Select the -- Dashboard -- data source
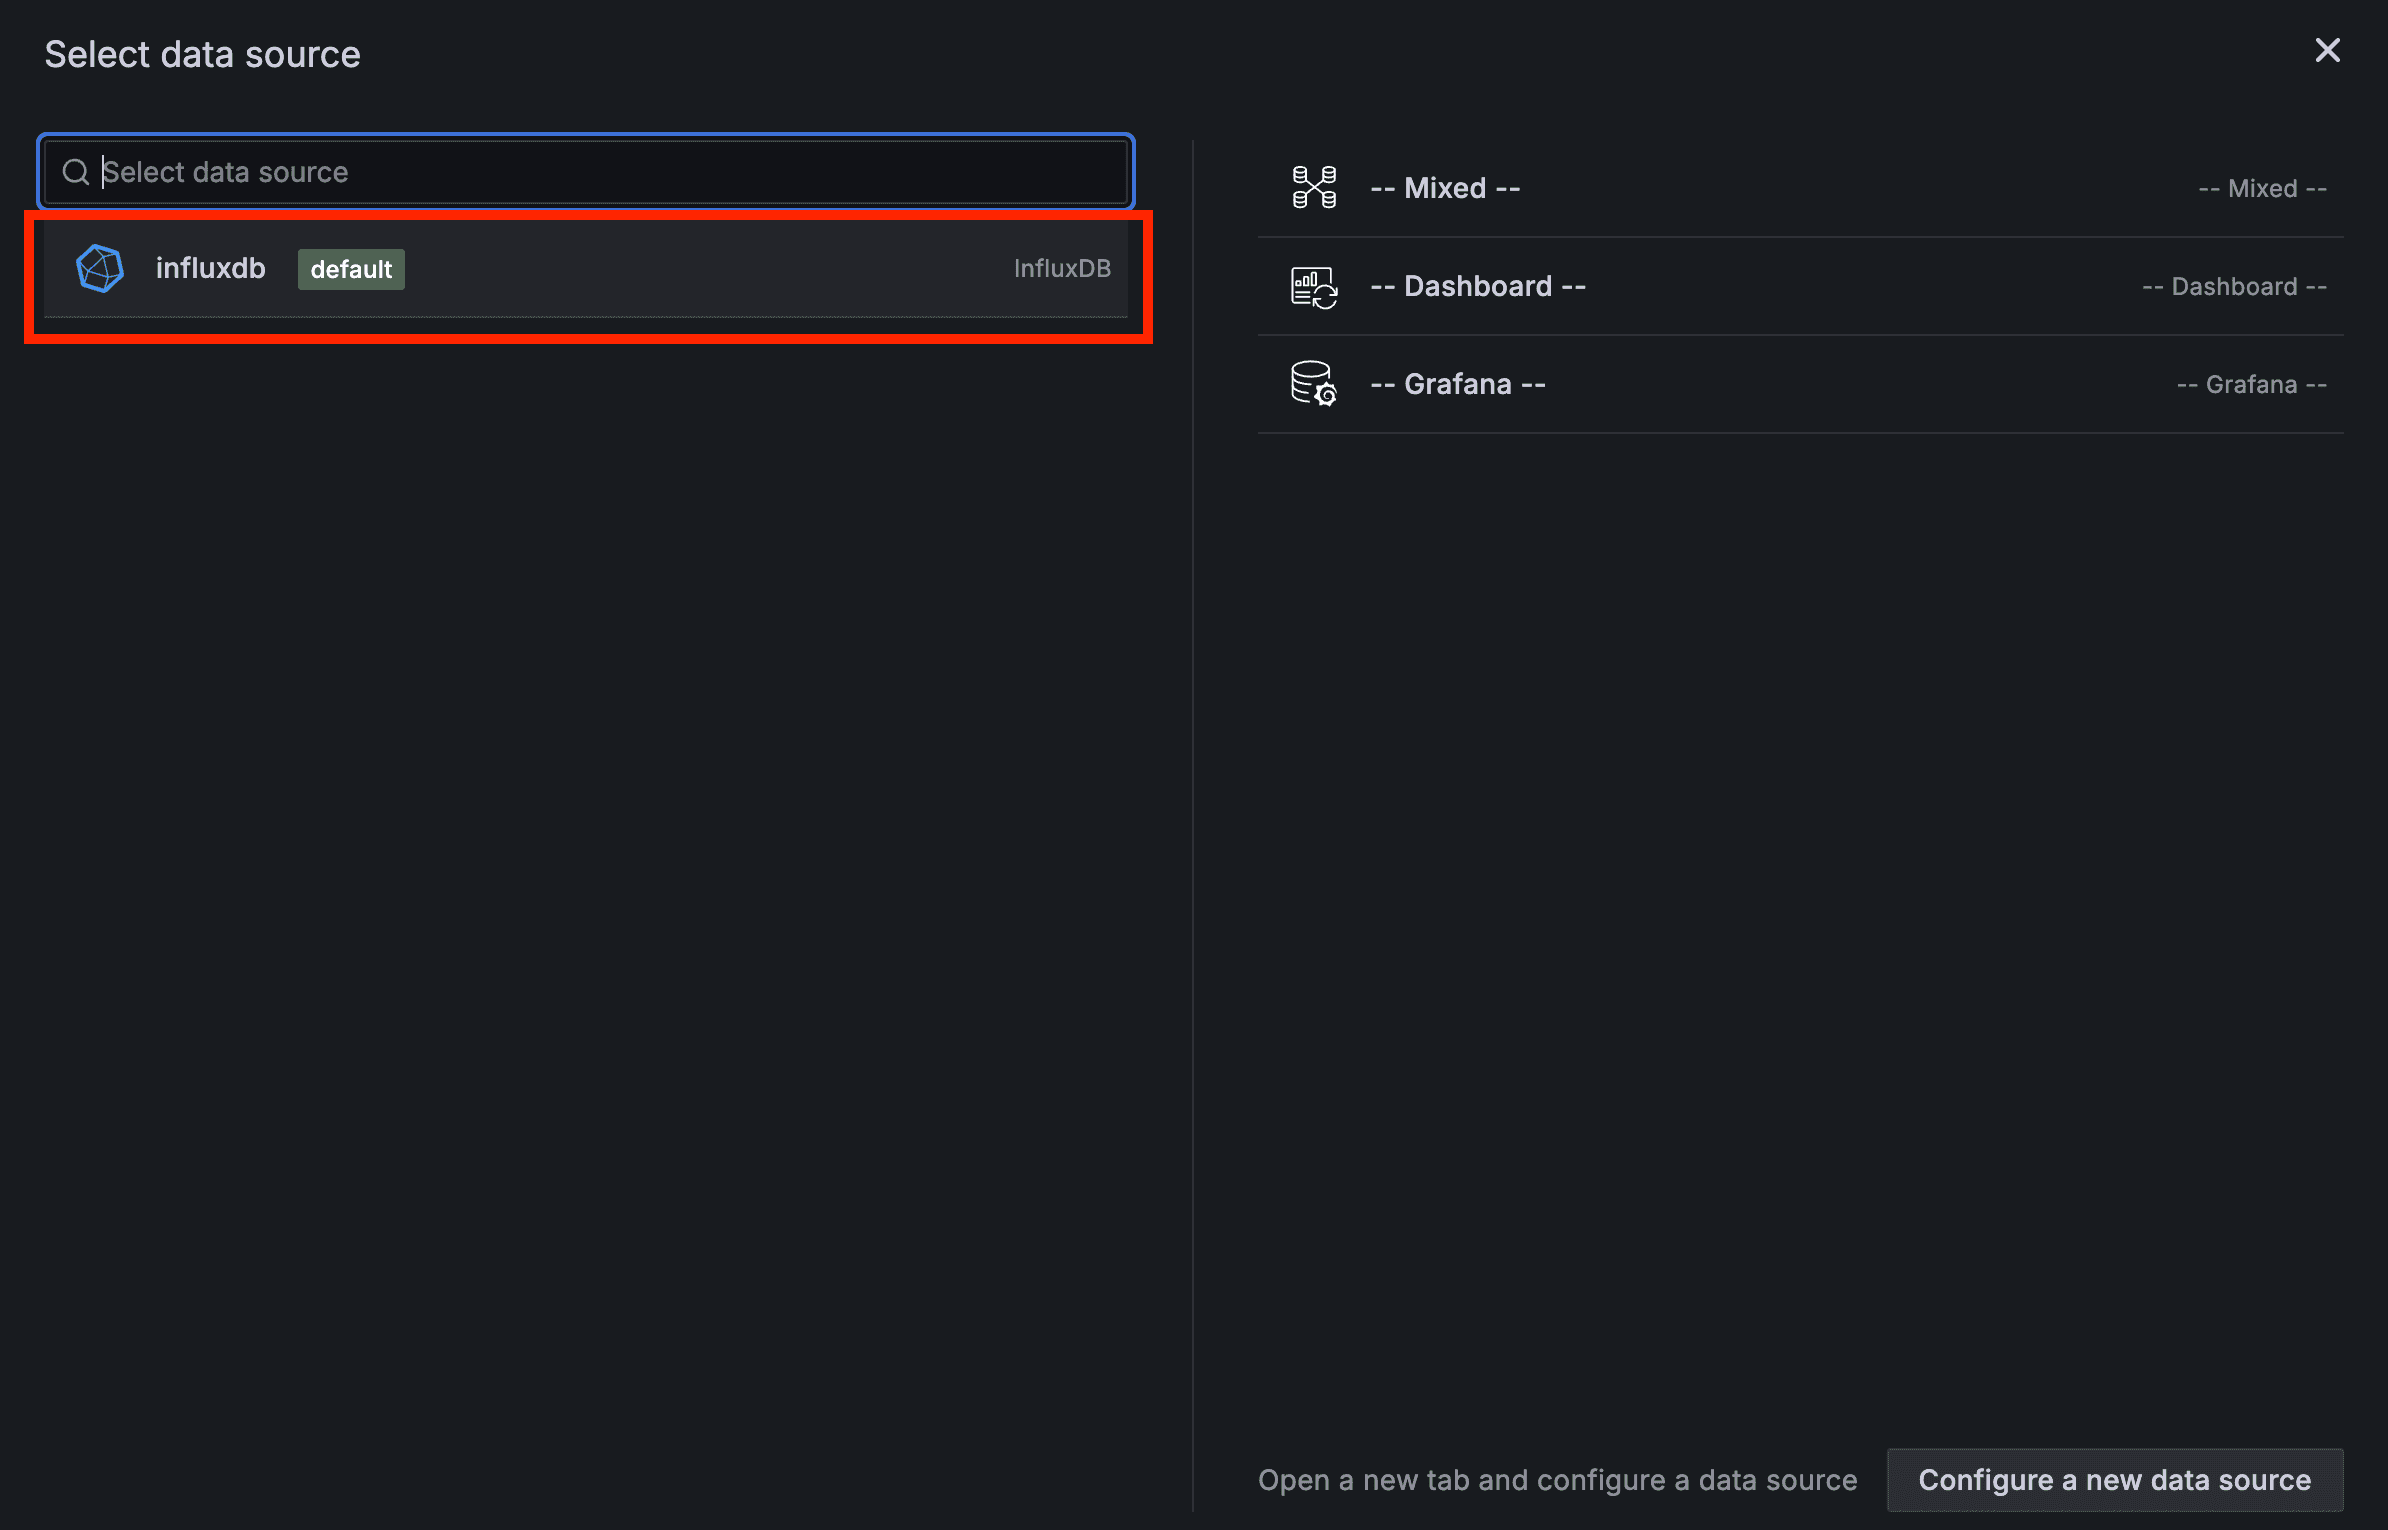2388x1530 pixels. [x=1800, y=286]
